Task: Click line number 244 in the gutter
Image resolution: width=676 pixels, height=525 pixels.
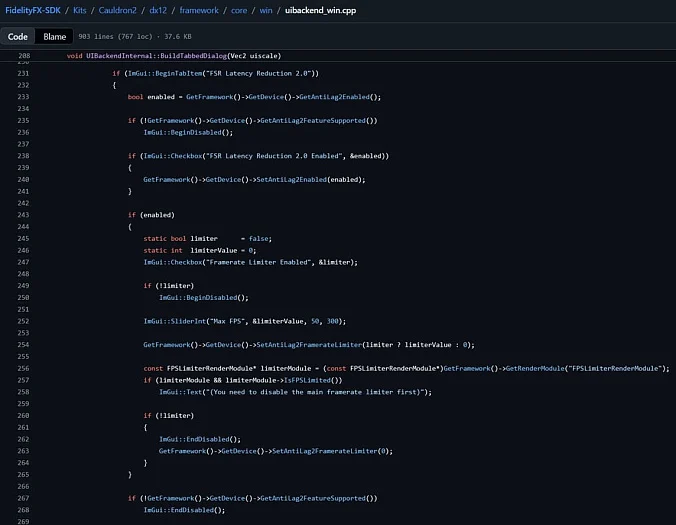Action: (23, 227)
